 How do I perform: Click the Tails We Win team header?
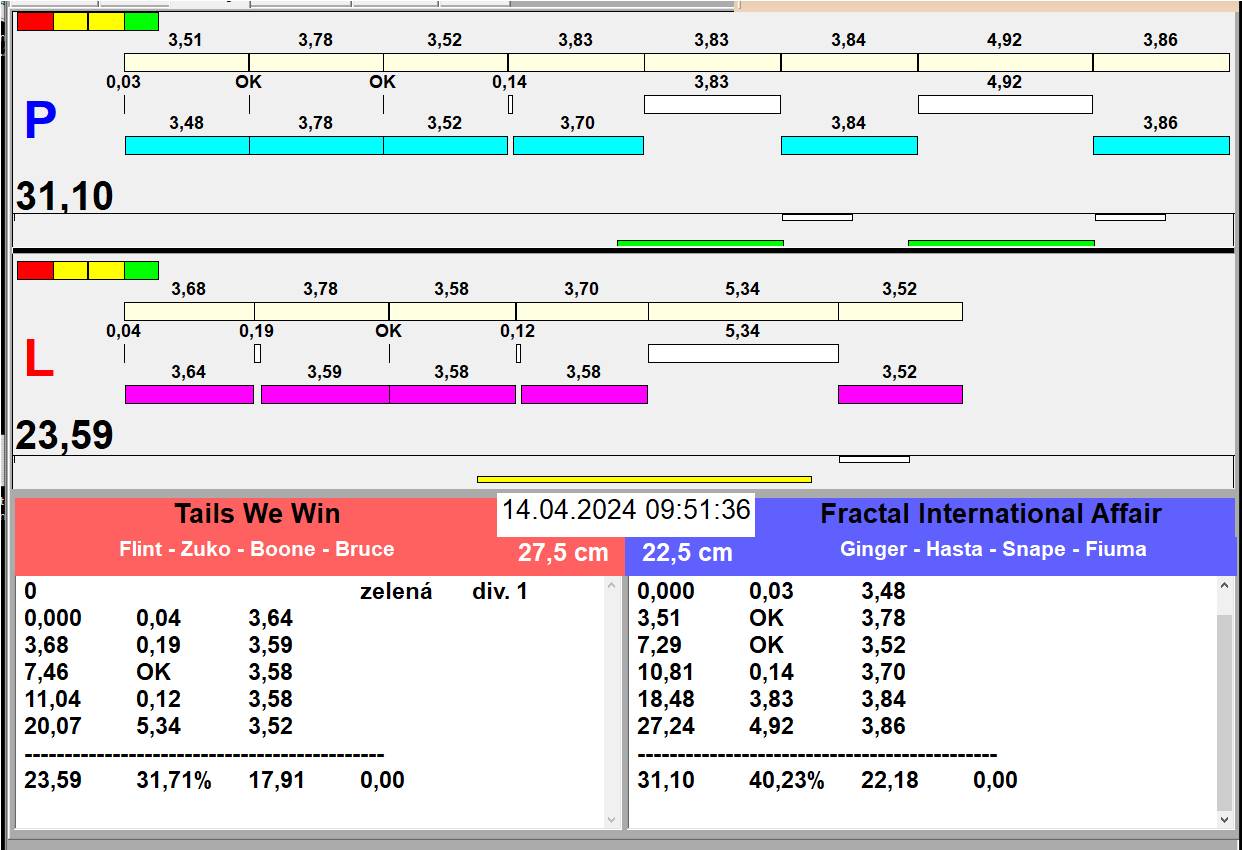[x=257, y=514]
